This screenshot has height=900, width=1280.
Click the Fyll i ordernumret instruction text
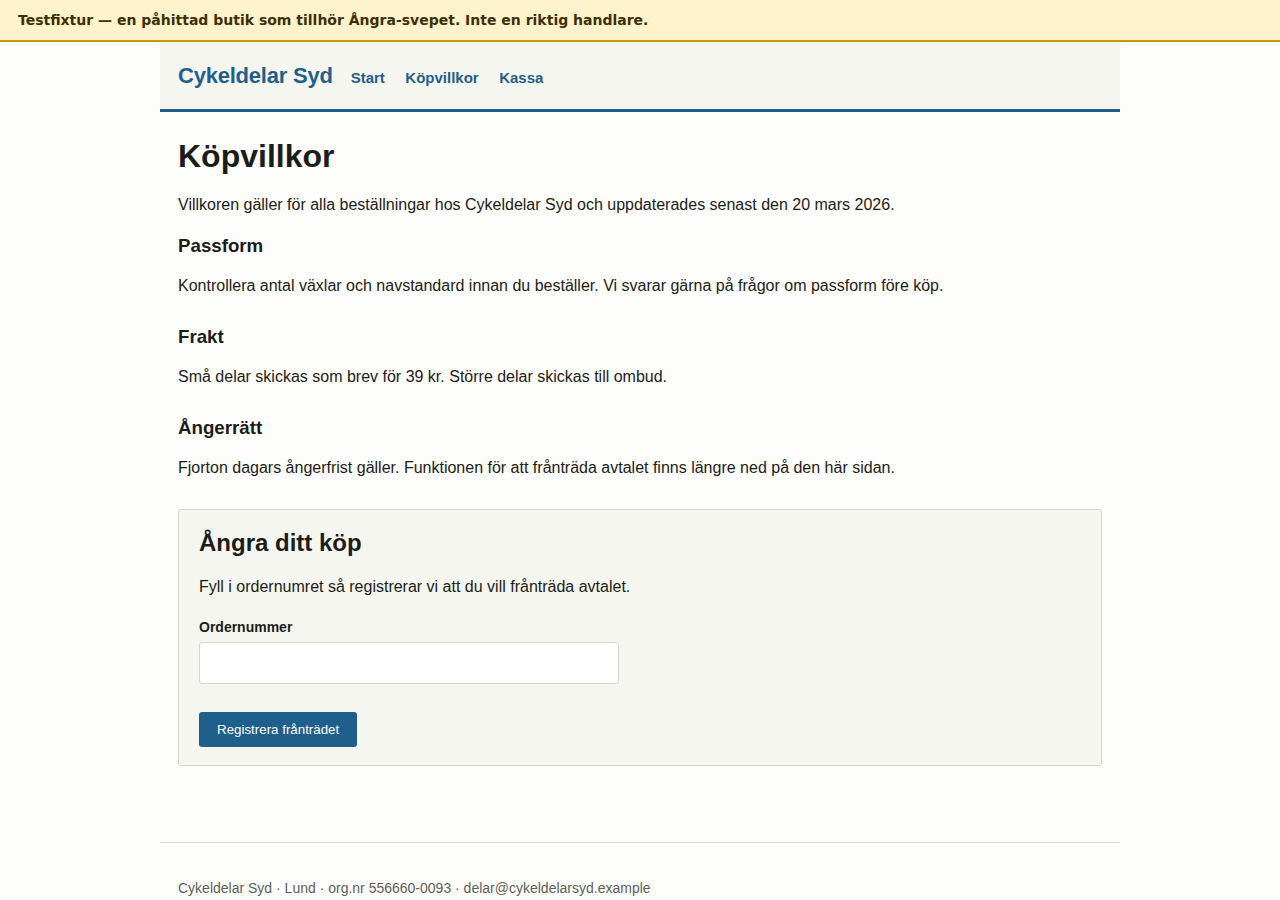point(414,587)
